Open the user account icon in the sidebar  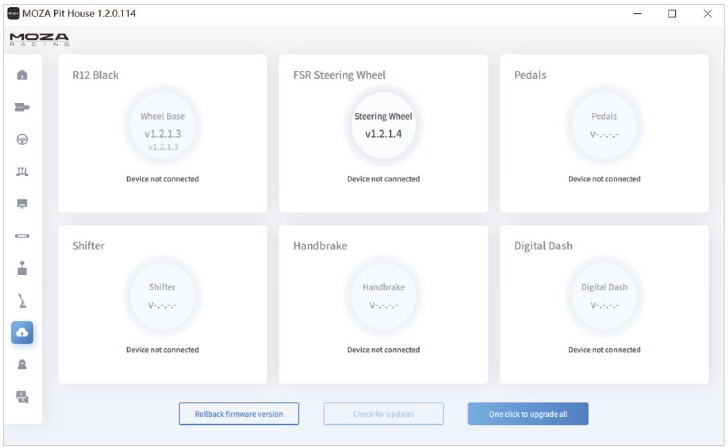click(22, 364)
